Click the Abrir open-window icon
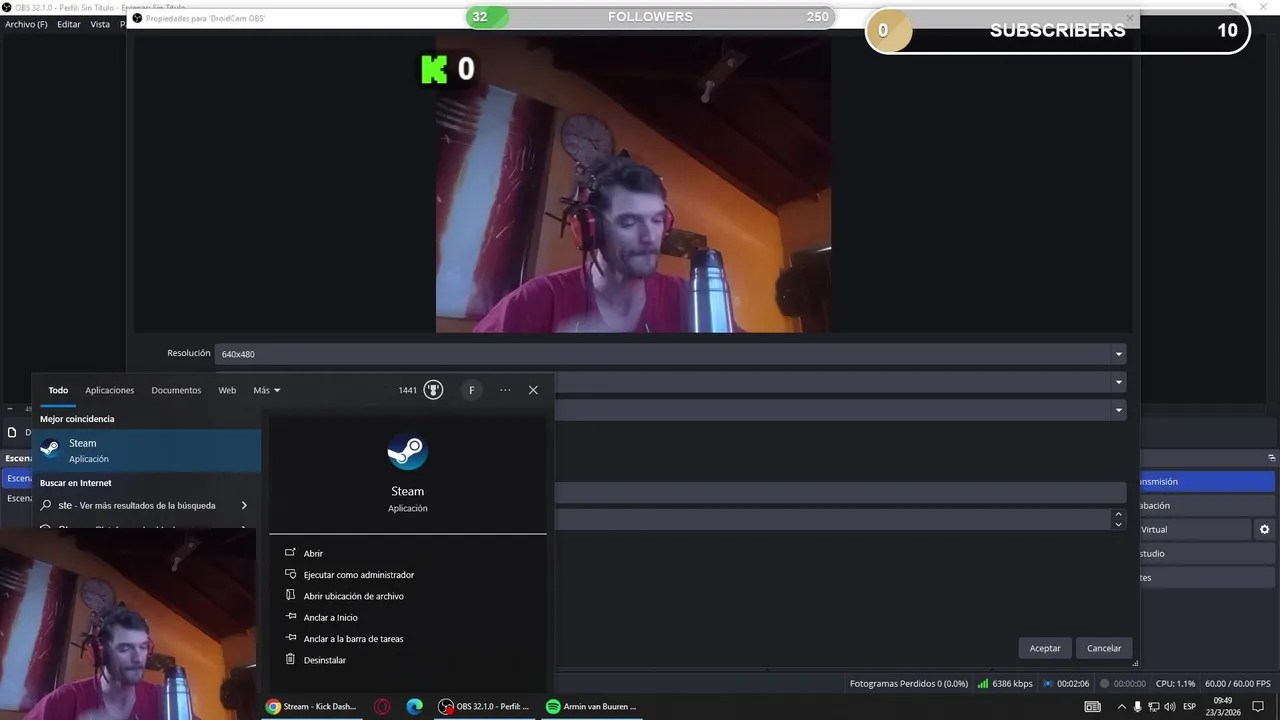This screenshot has width=1280, height=720. (290, 553)
